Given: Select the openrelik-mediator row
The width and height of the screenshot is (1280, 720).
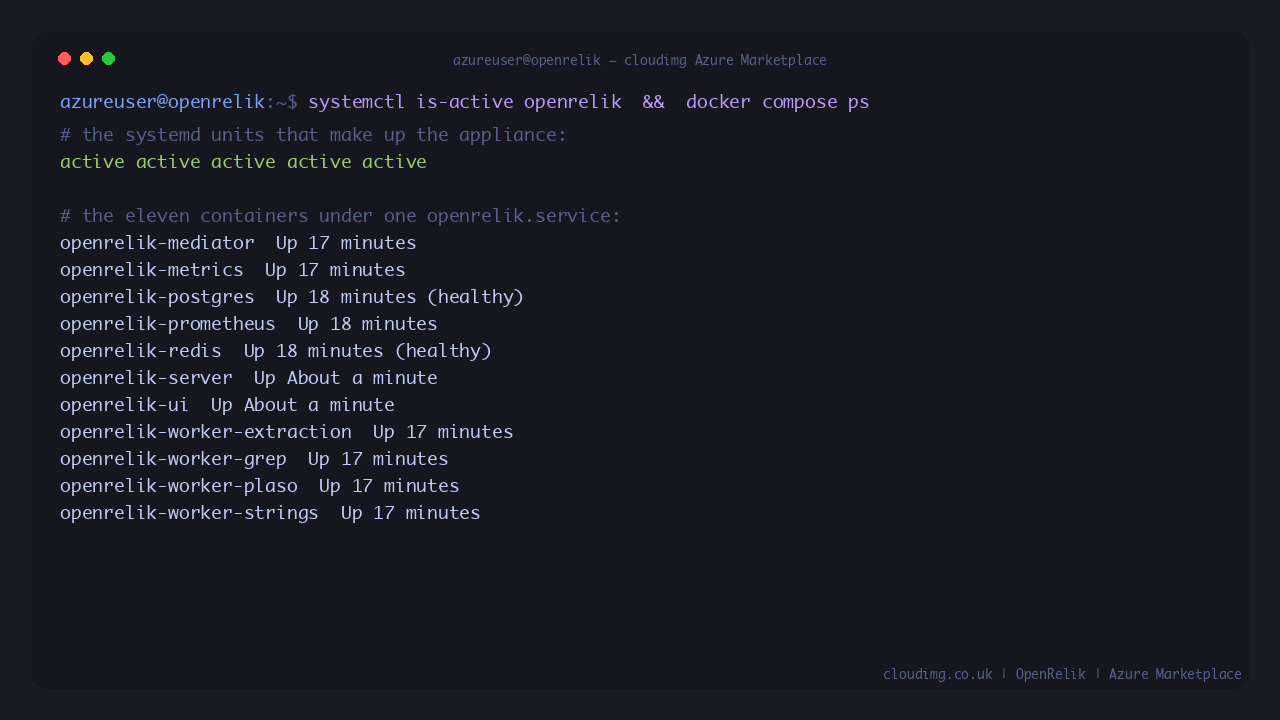Looking at the screenshot, I should point(238,243).
